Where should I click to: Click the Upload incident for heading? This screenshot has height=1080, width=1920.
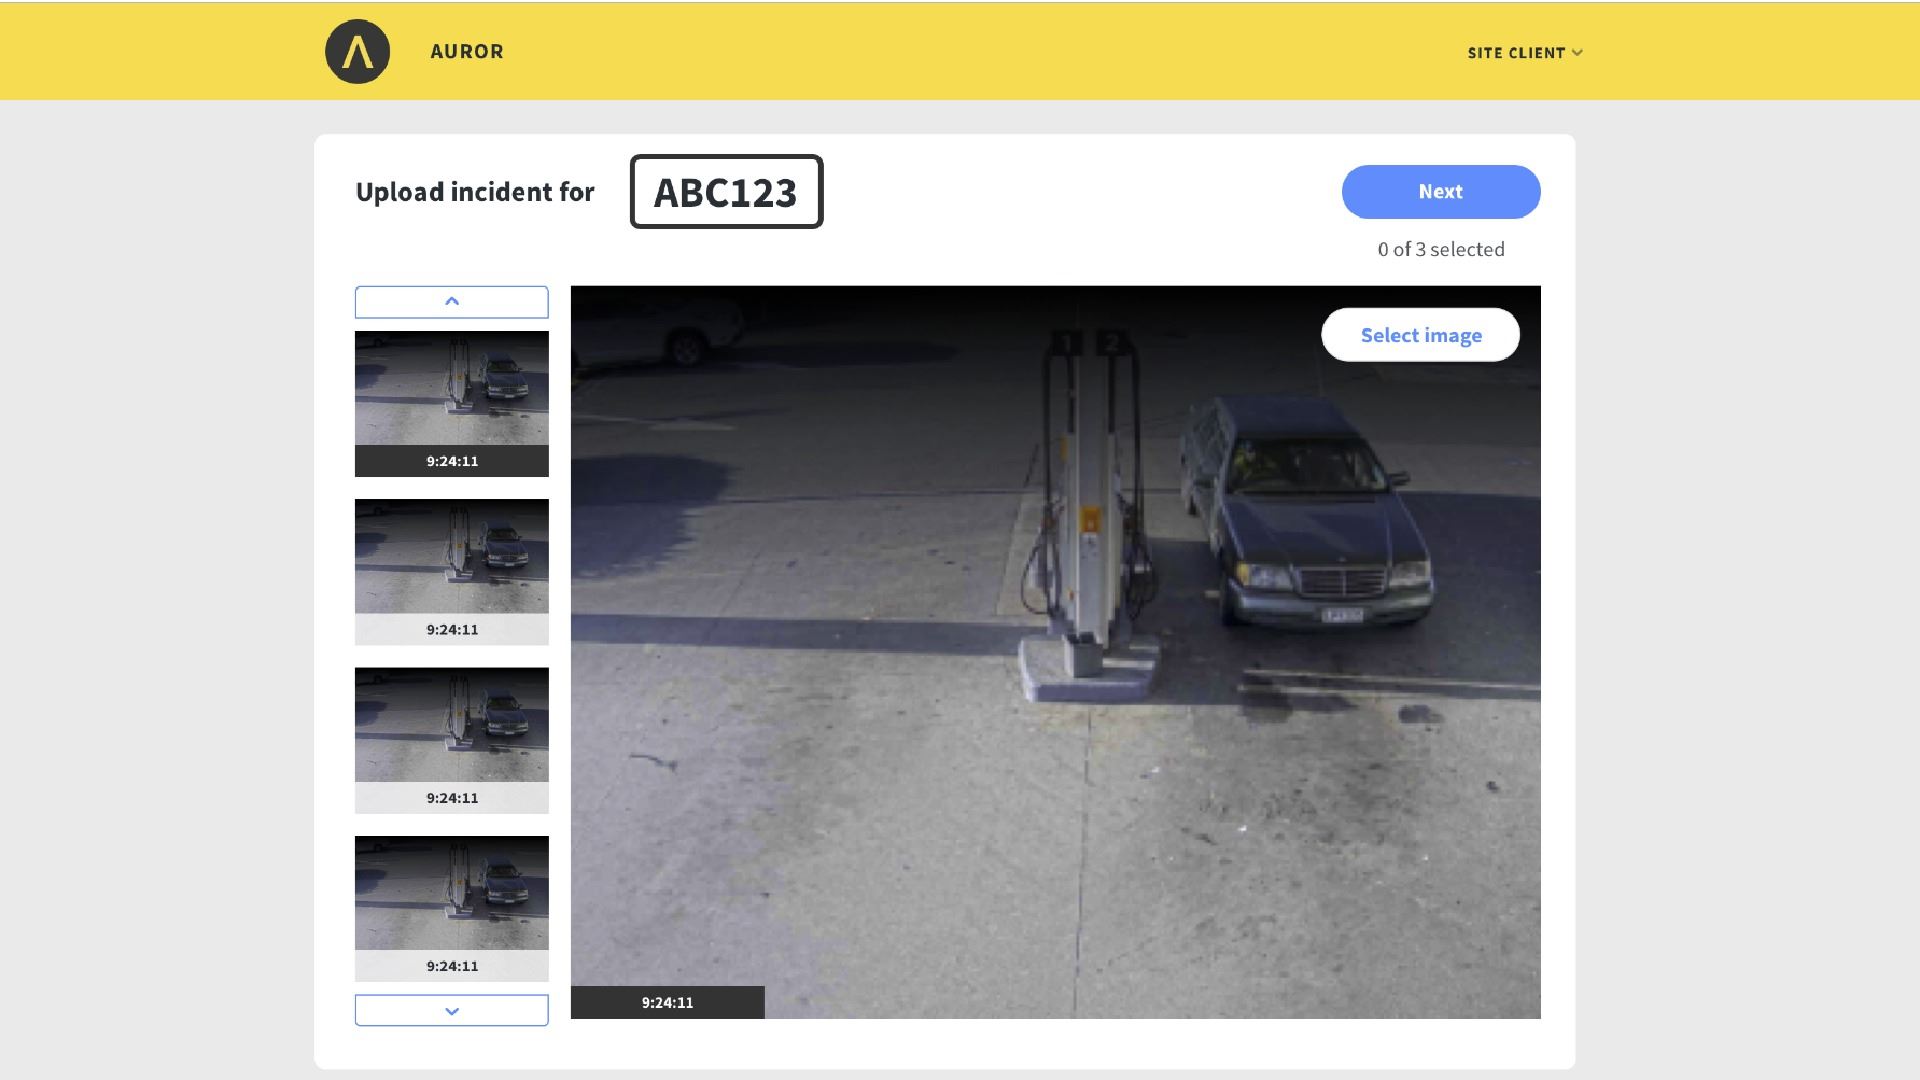point(475,192)
